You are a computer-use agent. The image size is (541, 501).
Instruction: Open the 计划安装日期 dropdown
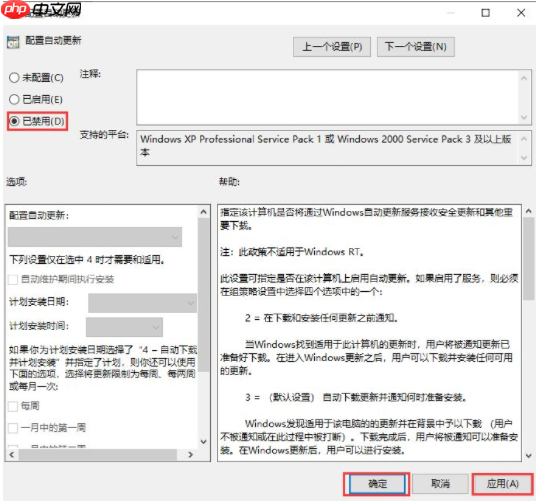pyautogui.click(x=142, y=303)
